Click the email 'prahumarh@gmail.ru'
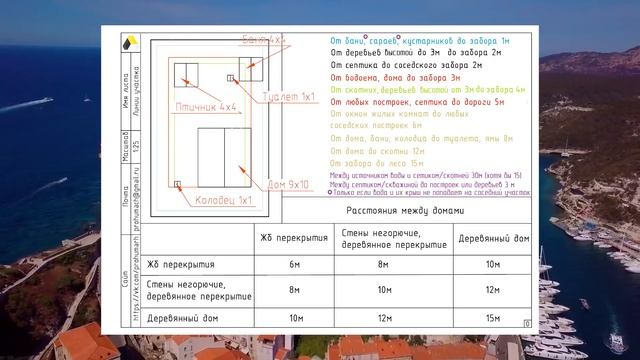This screenshot has width=640, height=360. 136,199
